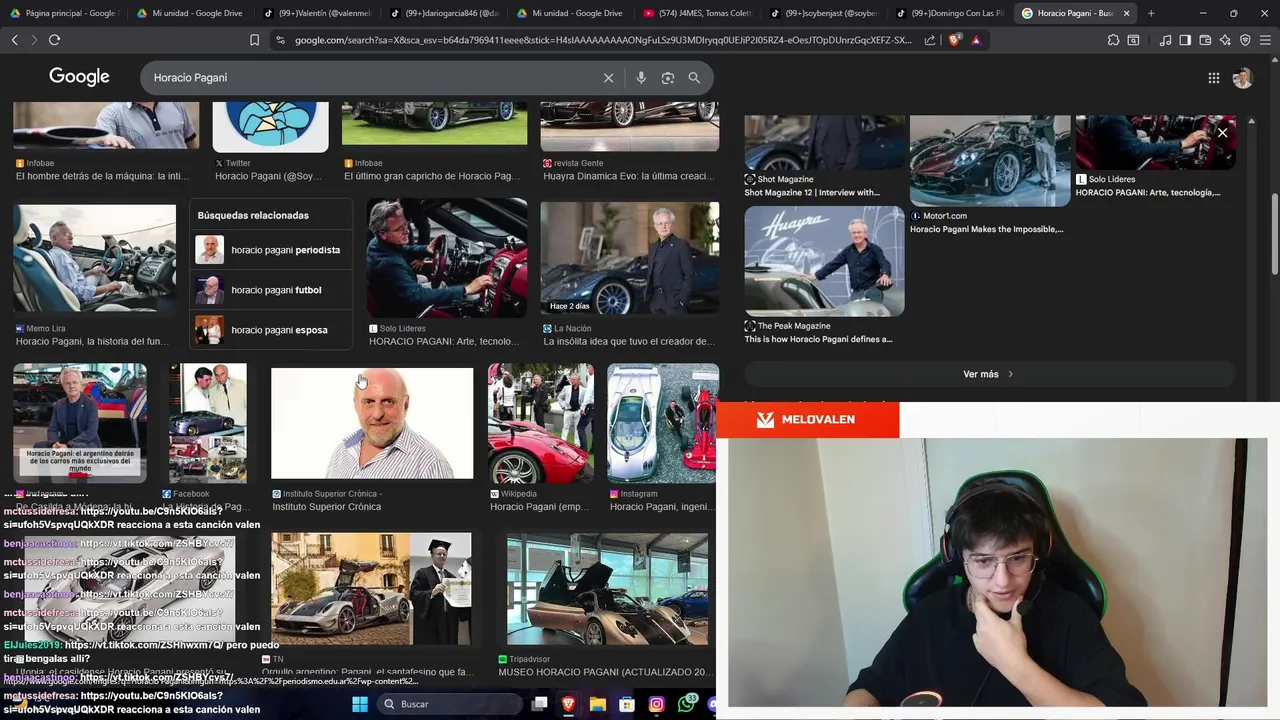Open the Wikipedia red car image result
Screen dimensions: 1280x720
coord(541,423)
